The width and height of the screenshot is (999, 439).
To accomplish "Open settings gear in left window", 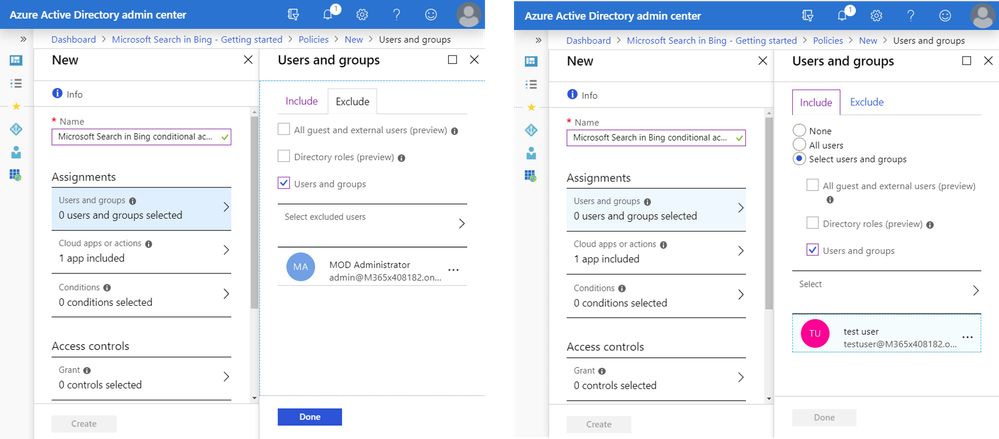I will point(362,14).
